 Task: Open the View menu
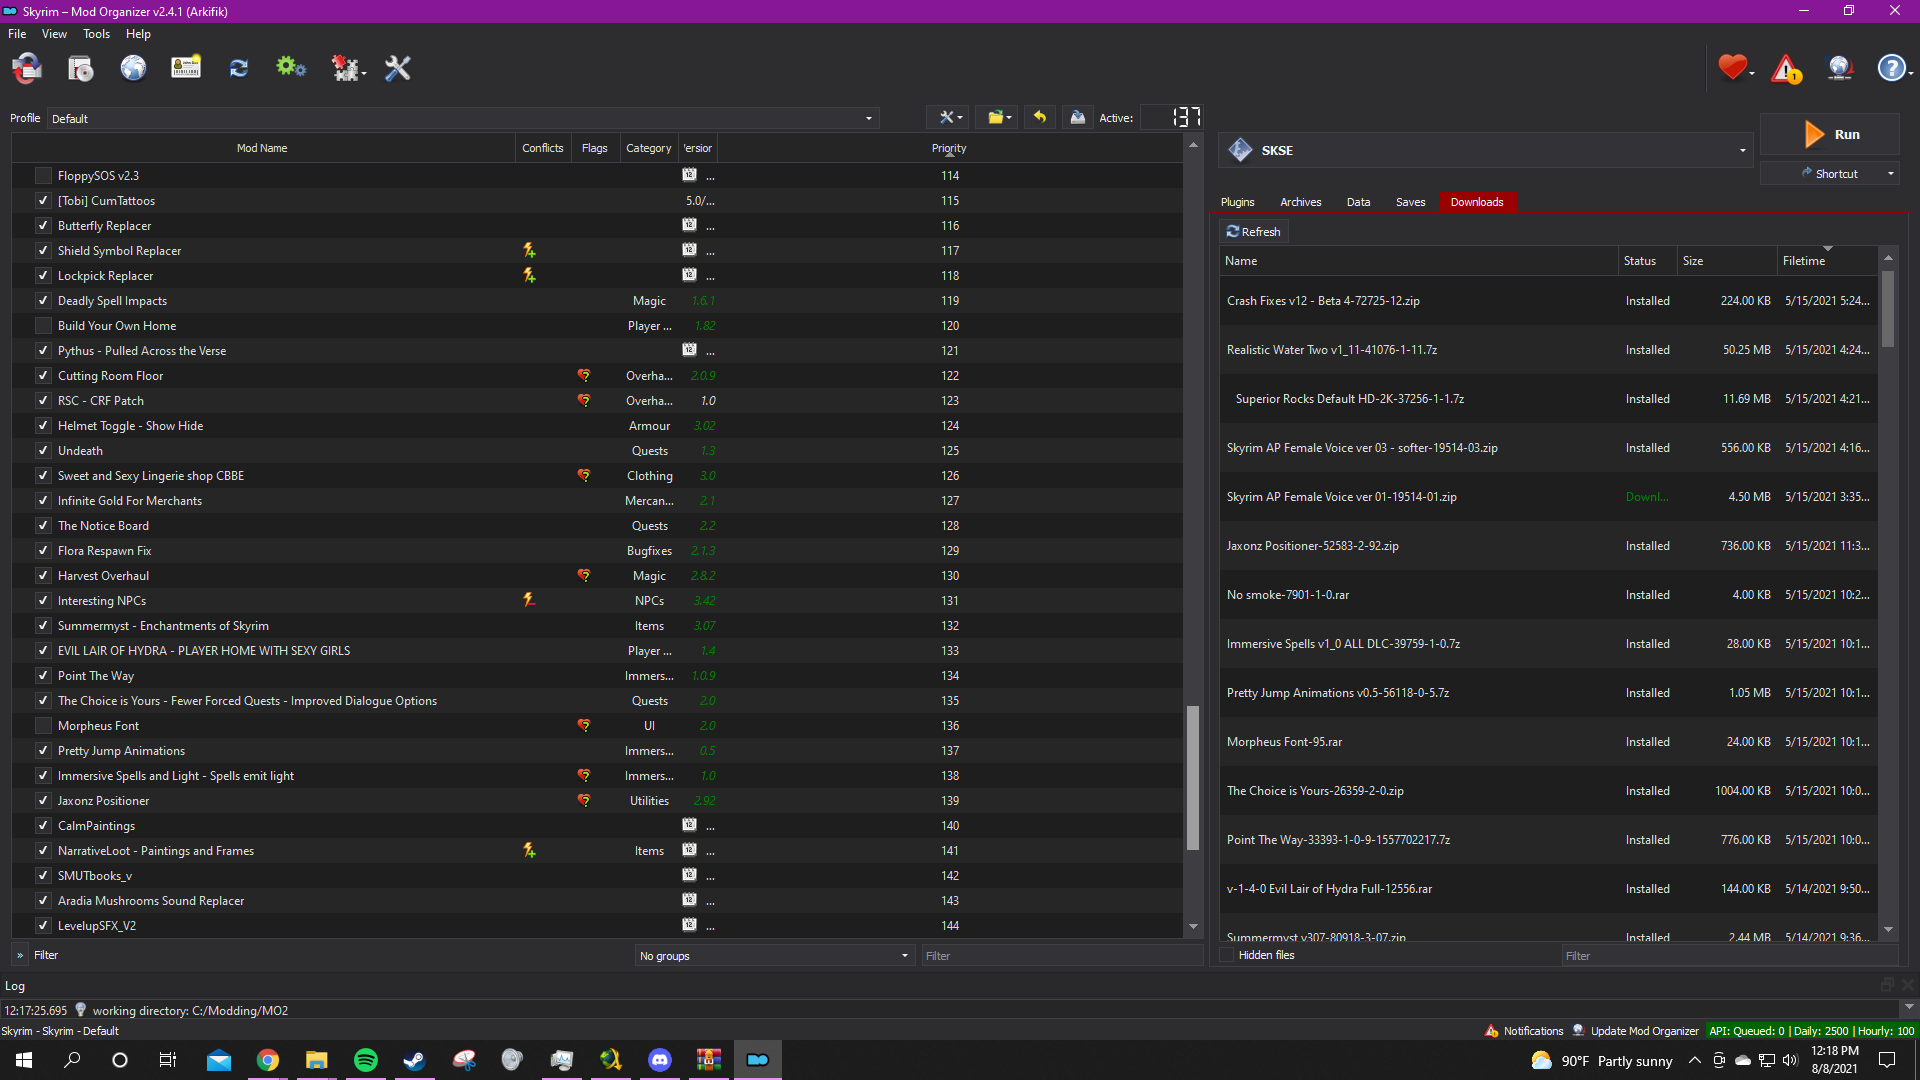(x=54, y=34)
